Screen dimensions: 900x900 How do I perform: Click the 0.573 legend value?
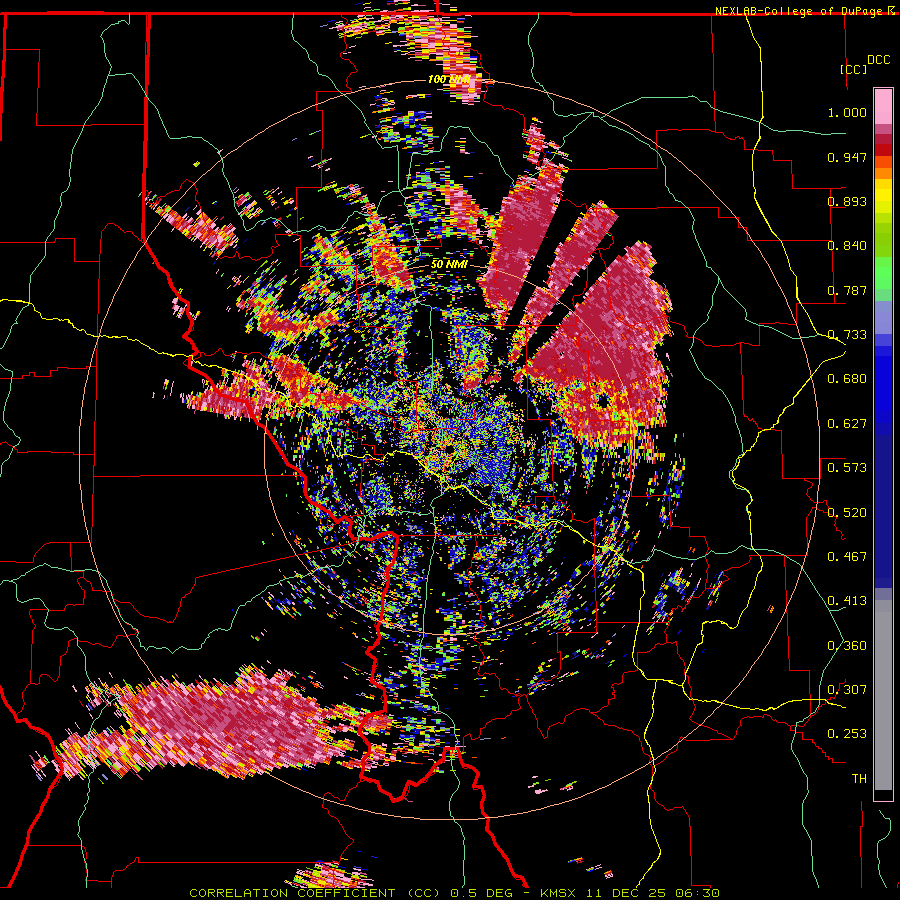pyautogui.click(x=847, y=468)
